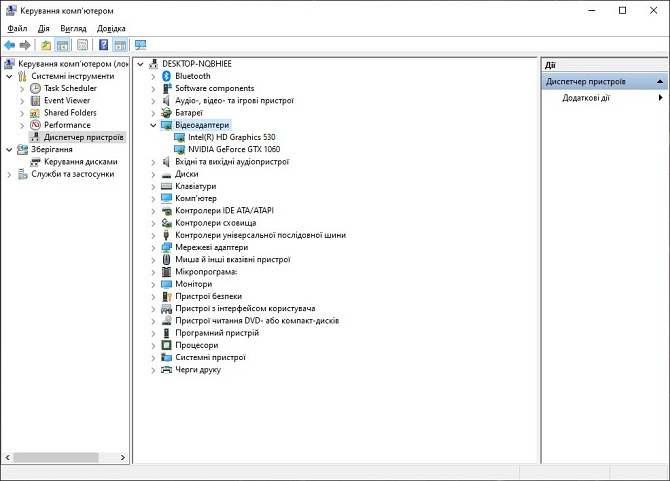Expand the Bluetooth node

[153, 76]
